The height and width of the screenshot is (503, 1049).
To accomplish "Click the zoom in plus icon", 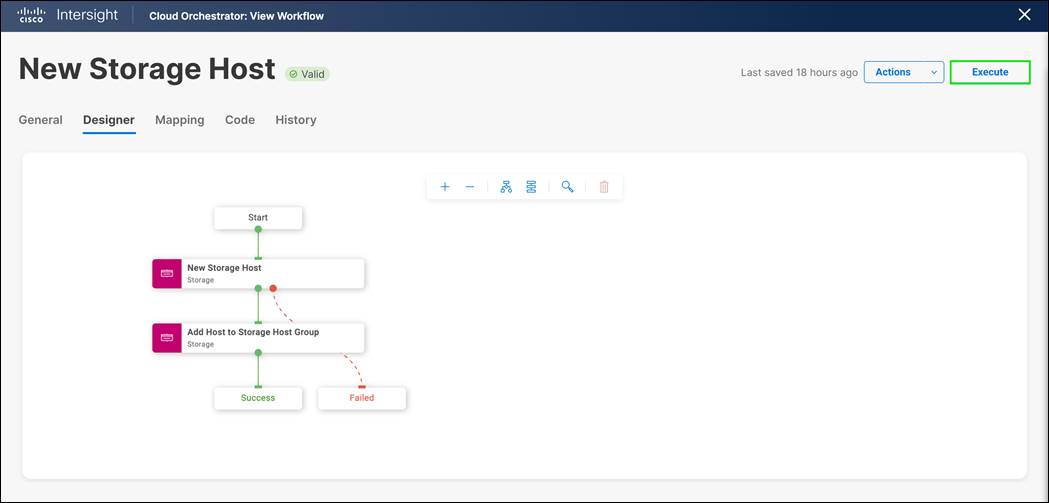I will [445, 187].
